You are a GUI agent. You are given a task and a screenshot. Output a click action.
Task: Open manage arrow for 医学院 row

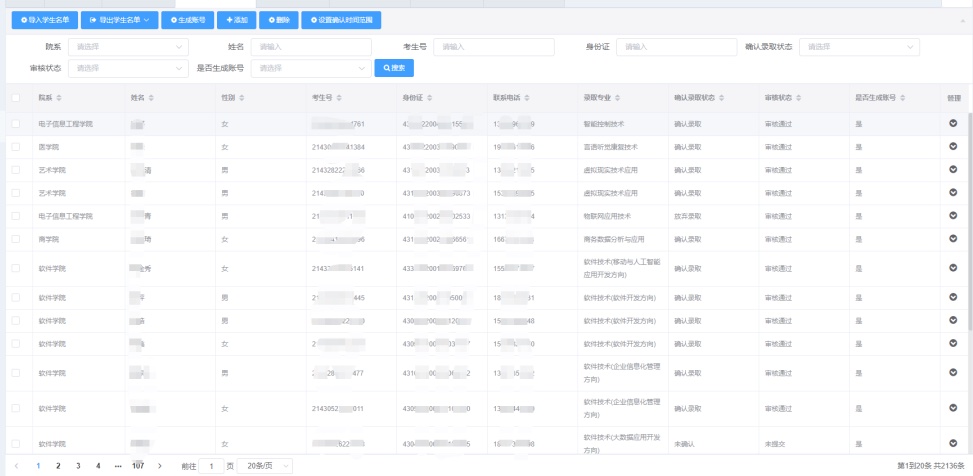coord(953,146)
